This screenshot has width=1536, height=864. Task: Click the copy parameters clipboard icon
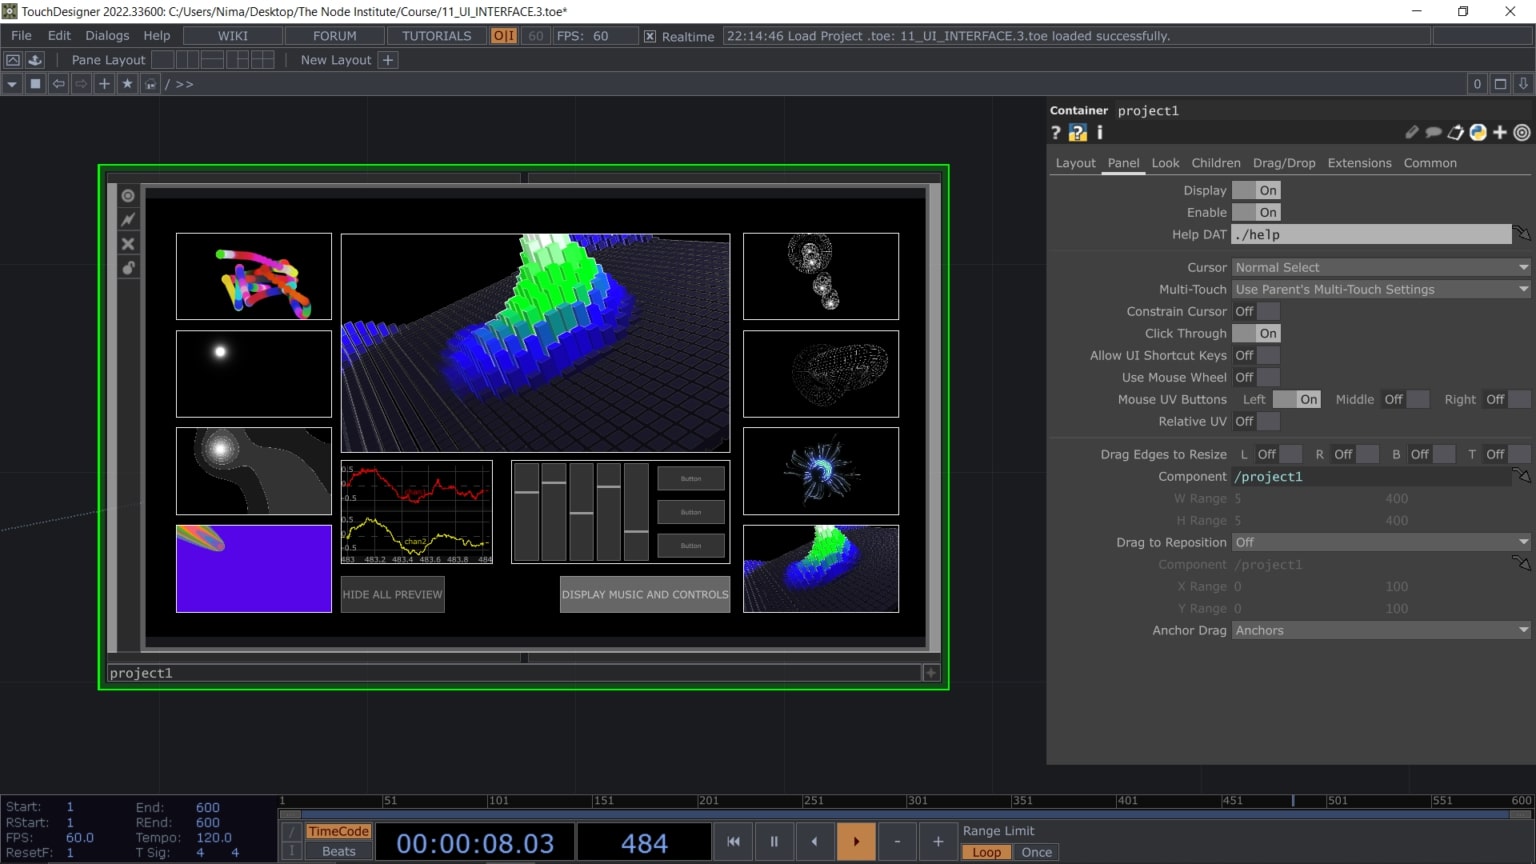click(1456, 132)
